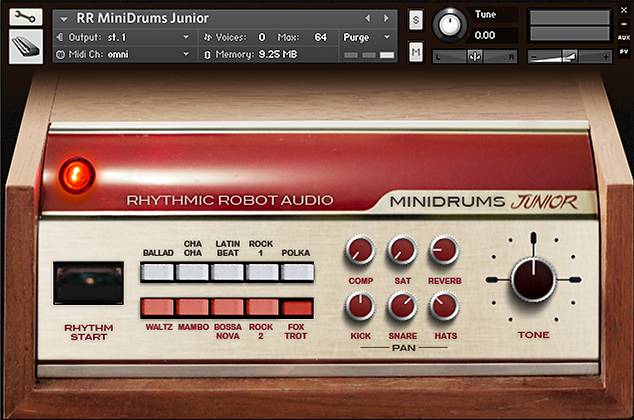This screenshot has height=420, width=634.
Task: Click the Output speaker icon
Action: click(x=60, y=37)
